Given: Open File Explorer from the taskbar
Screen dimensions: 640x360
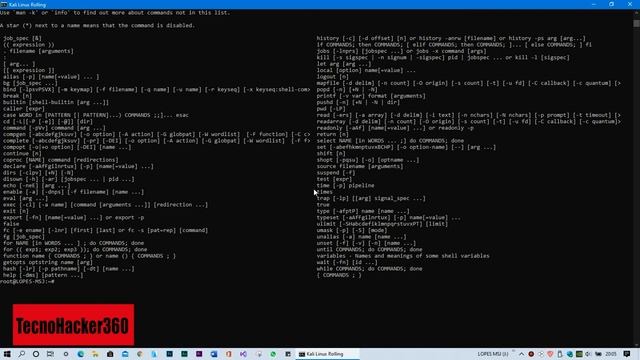Looking at the screenshot, I should pos(95,354).
